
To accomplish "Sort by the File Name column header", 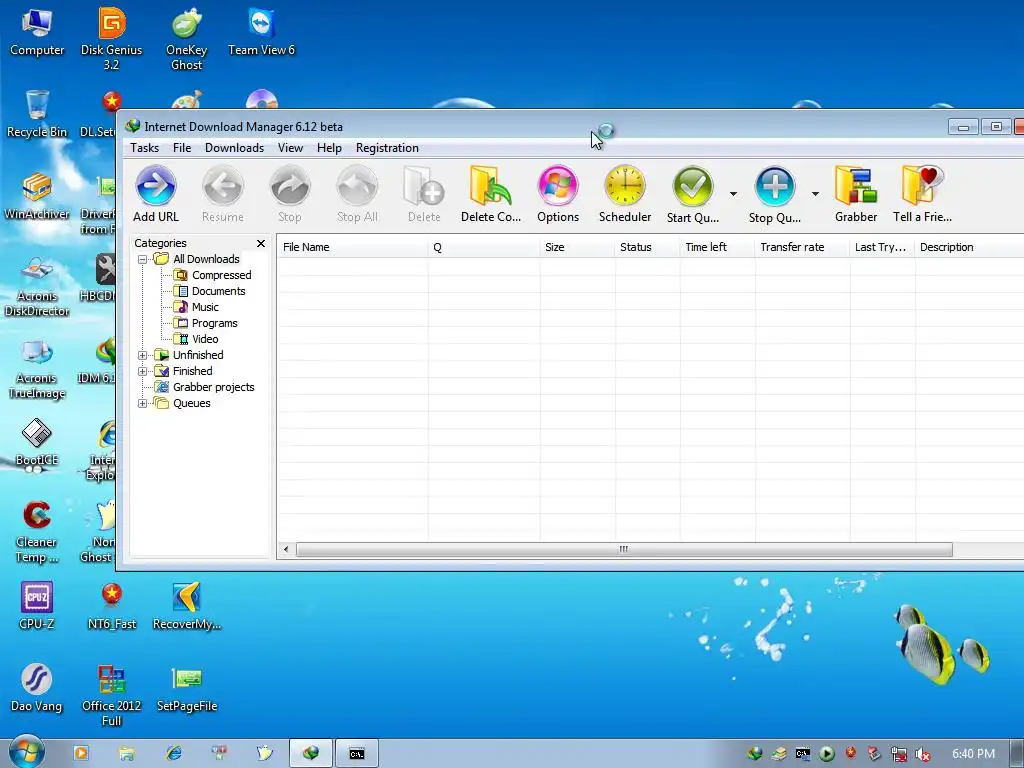I will click(353, 247).
